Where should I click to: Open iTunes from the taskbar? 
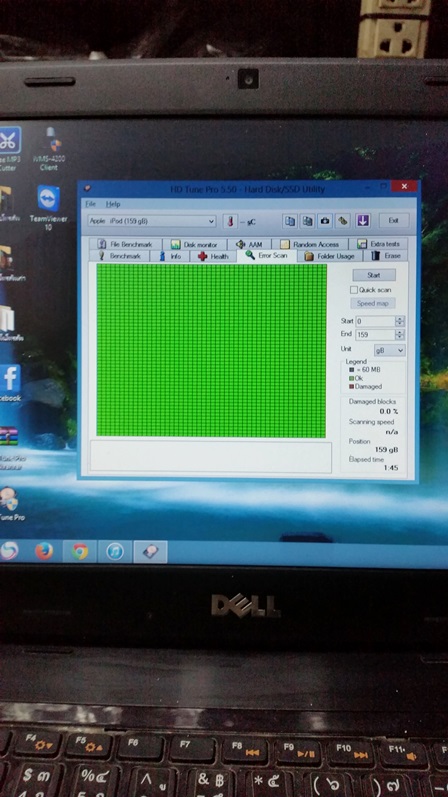pos(115,551)
